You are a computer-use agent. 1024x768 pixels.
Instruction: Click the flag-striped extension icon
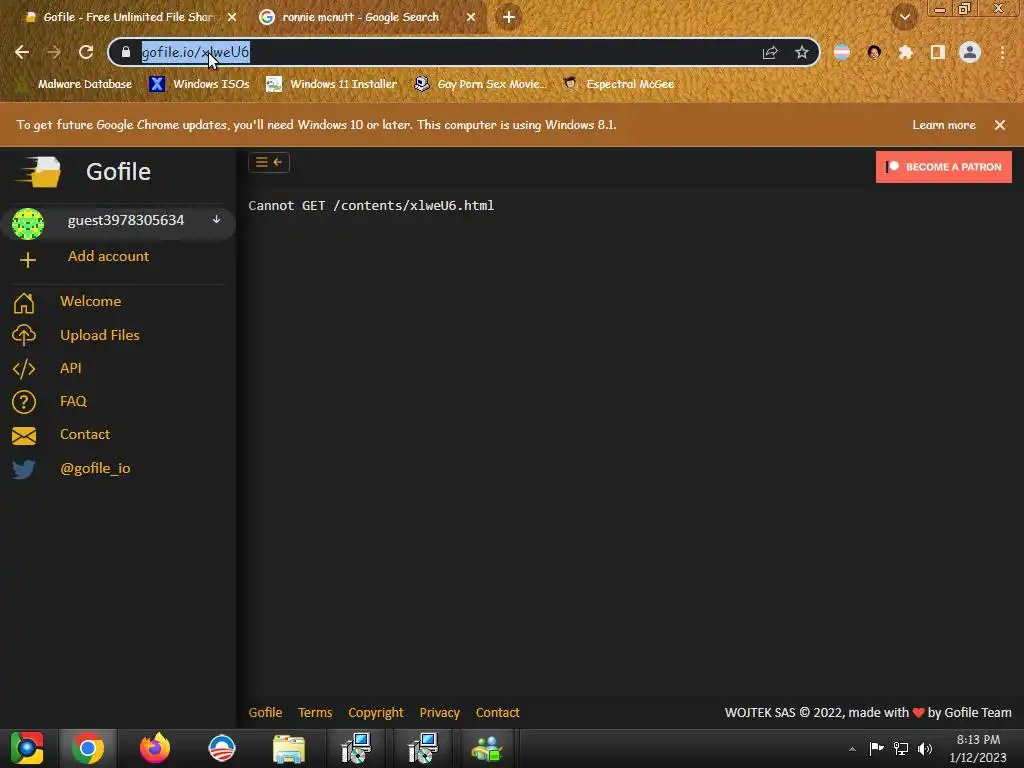[842, 52]
